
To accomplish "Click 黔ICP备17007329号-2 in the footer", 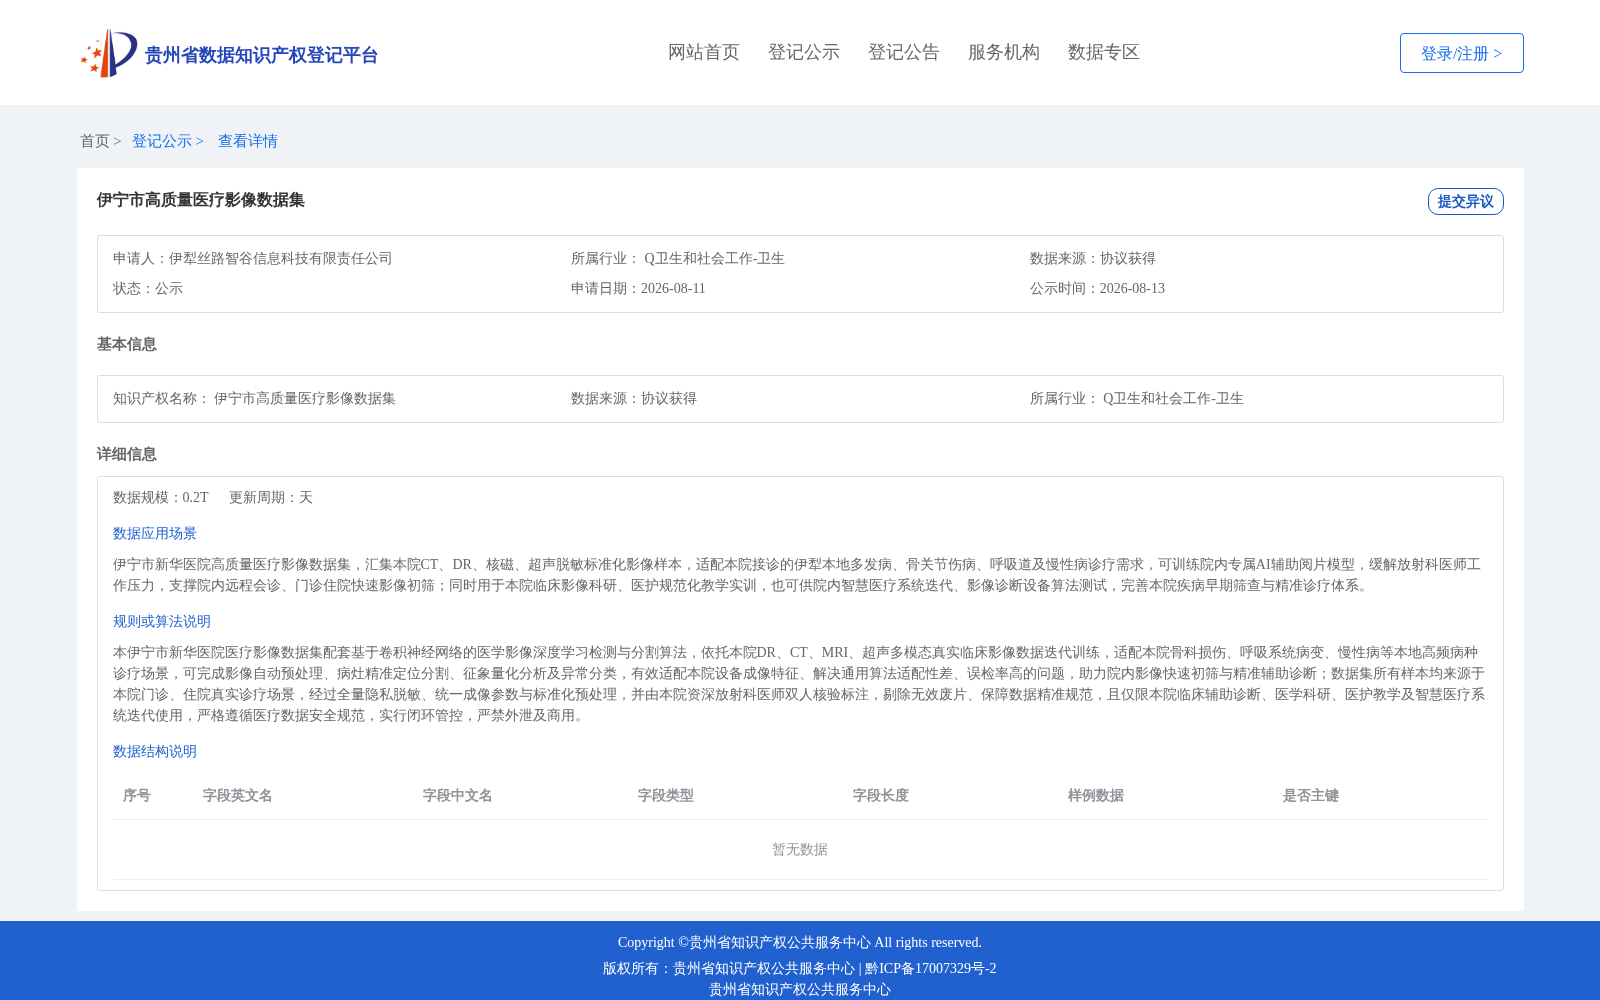I will tap(931, 968).
